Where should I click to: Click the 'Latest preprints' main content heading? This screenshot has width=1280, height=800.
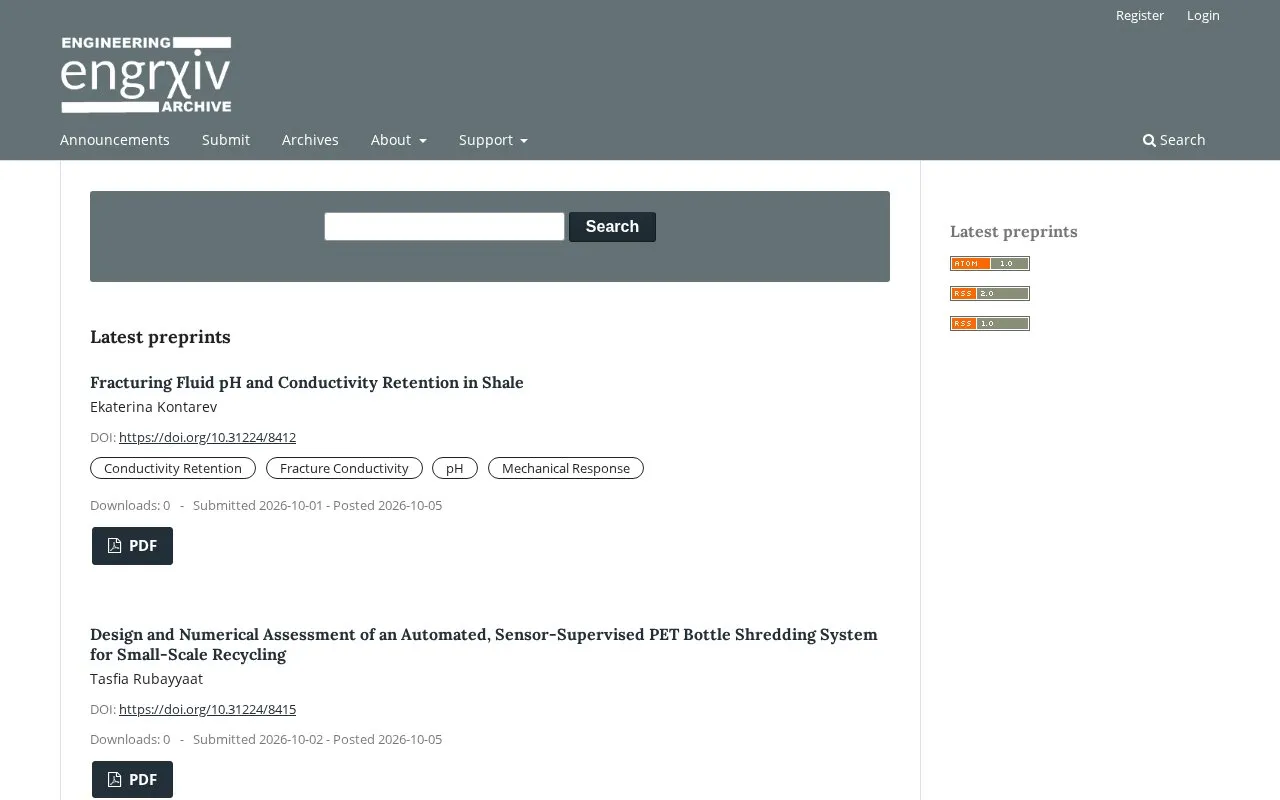click(160, 337)
